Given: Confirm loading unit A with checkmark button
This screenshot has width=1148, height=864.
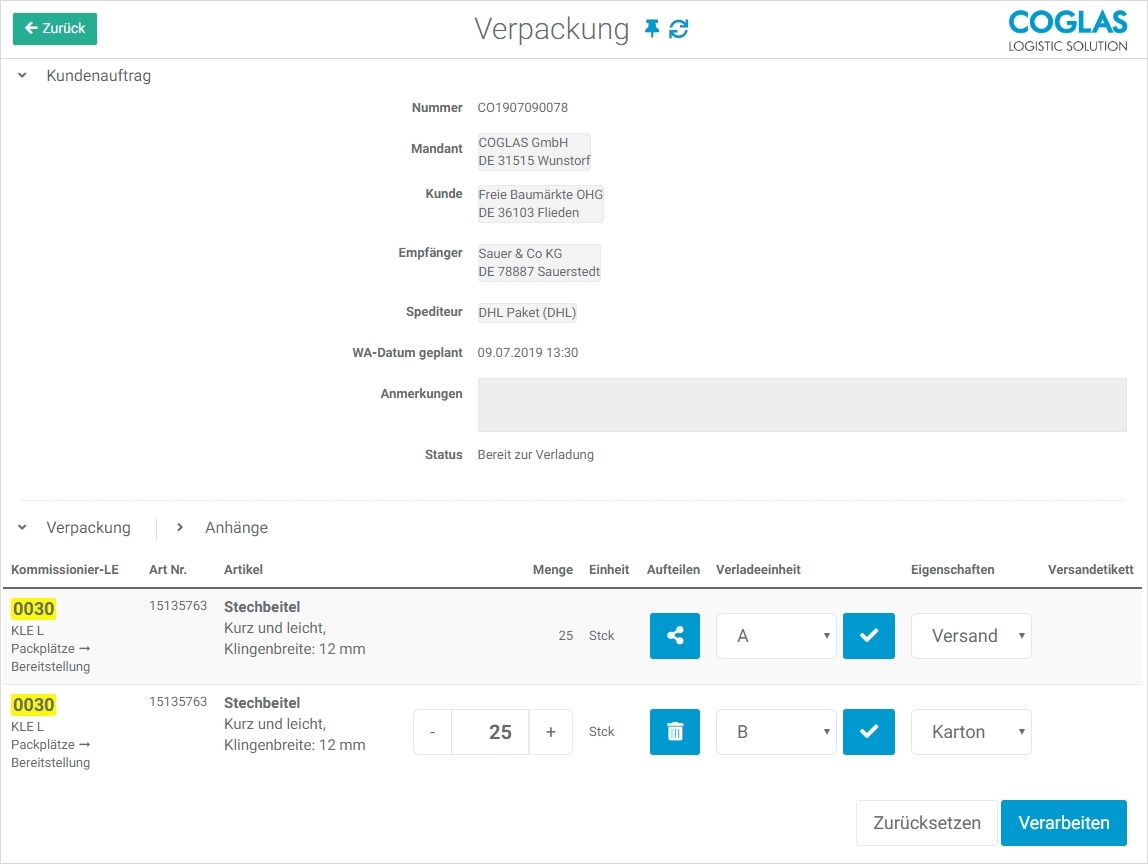Looking at the screenshot, I should click(x=869, y=636).
